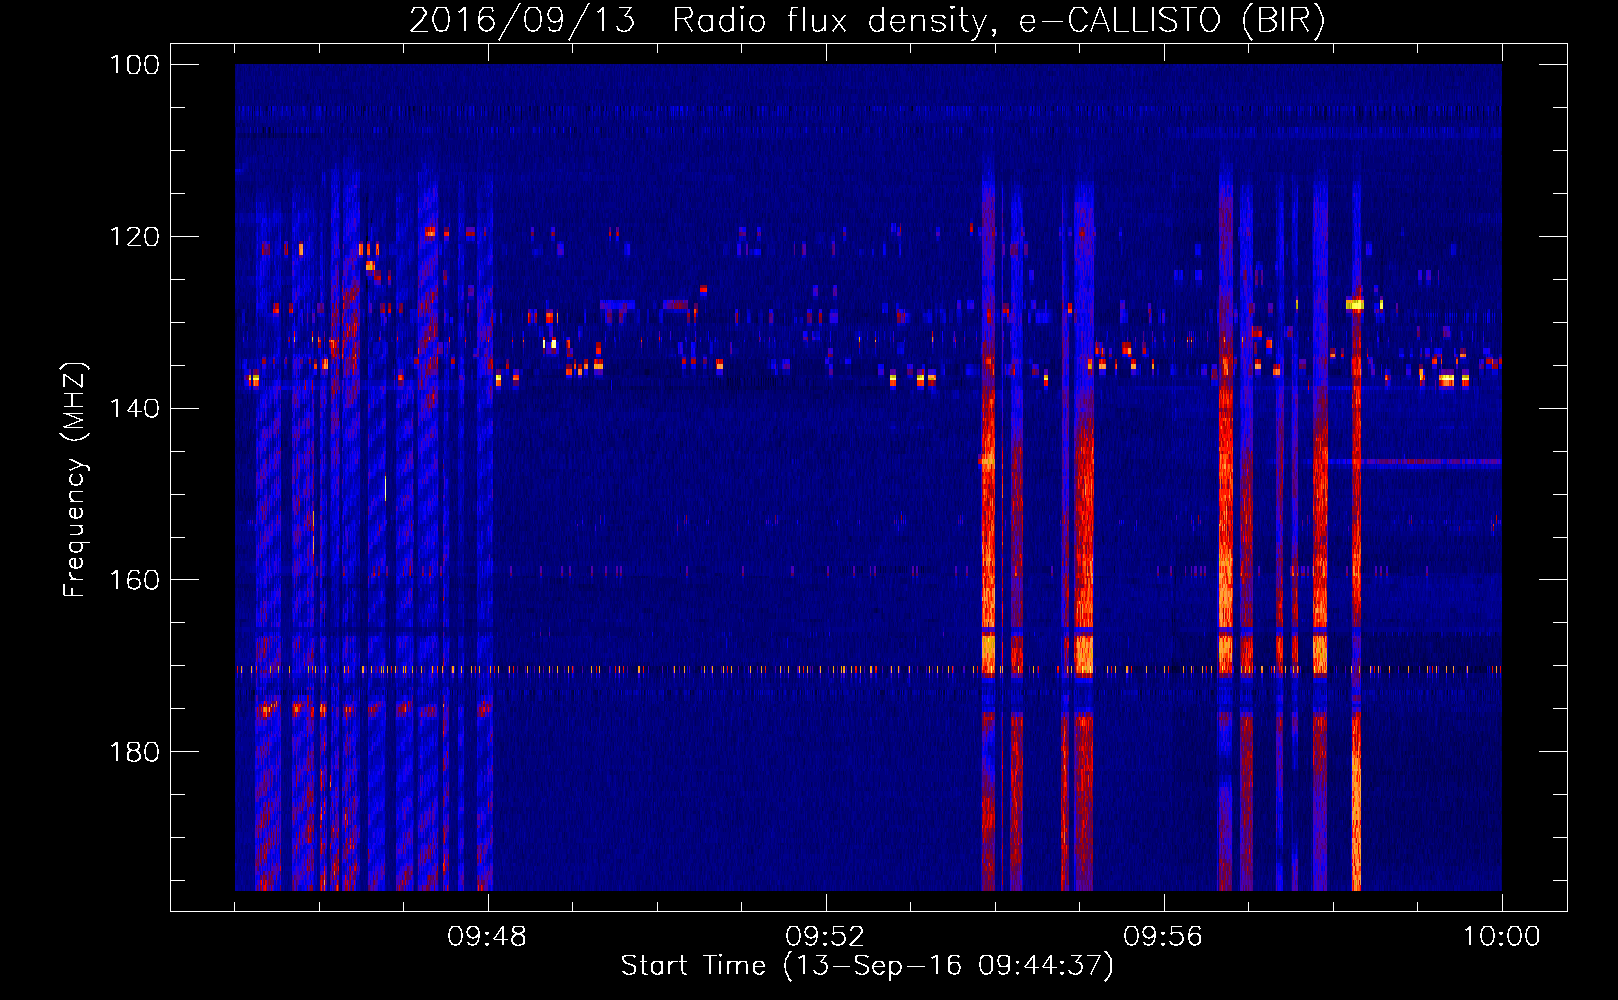Screen dimensions: 1618x1000
Task: Click the 'Frequency (MHZ)' axis label
Action: click(x=75, y=480)
